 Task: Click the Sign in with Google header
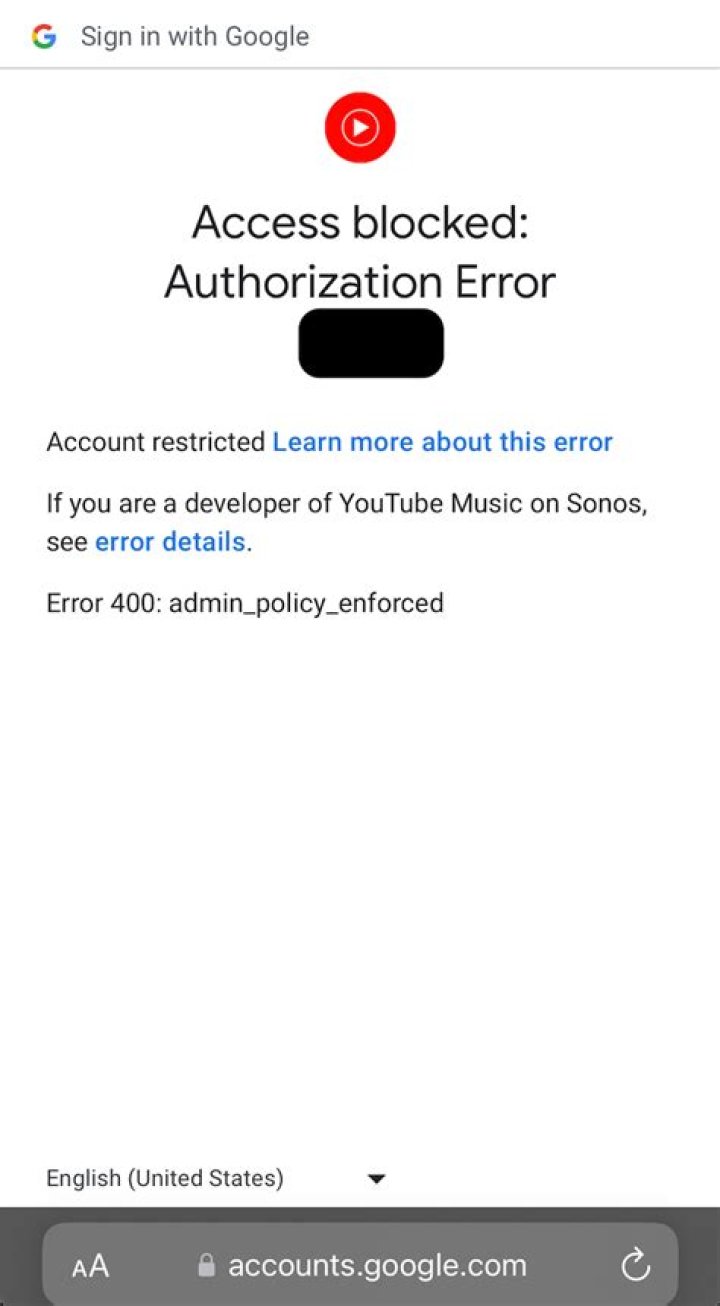195,37
